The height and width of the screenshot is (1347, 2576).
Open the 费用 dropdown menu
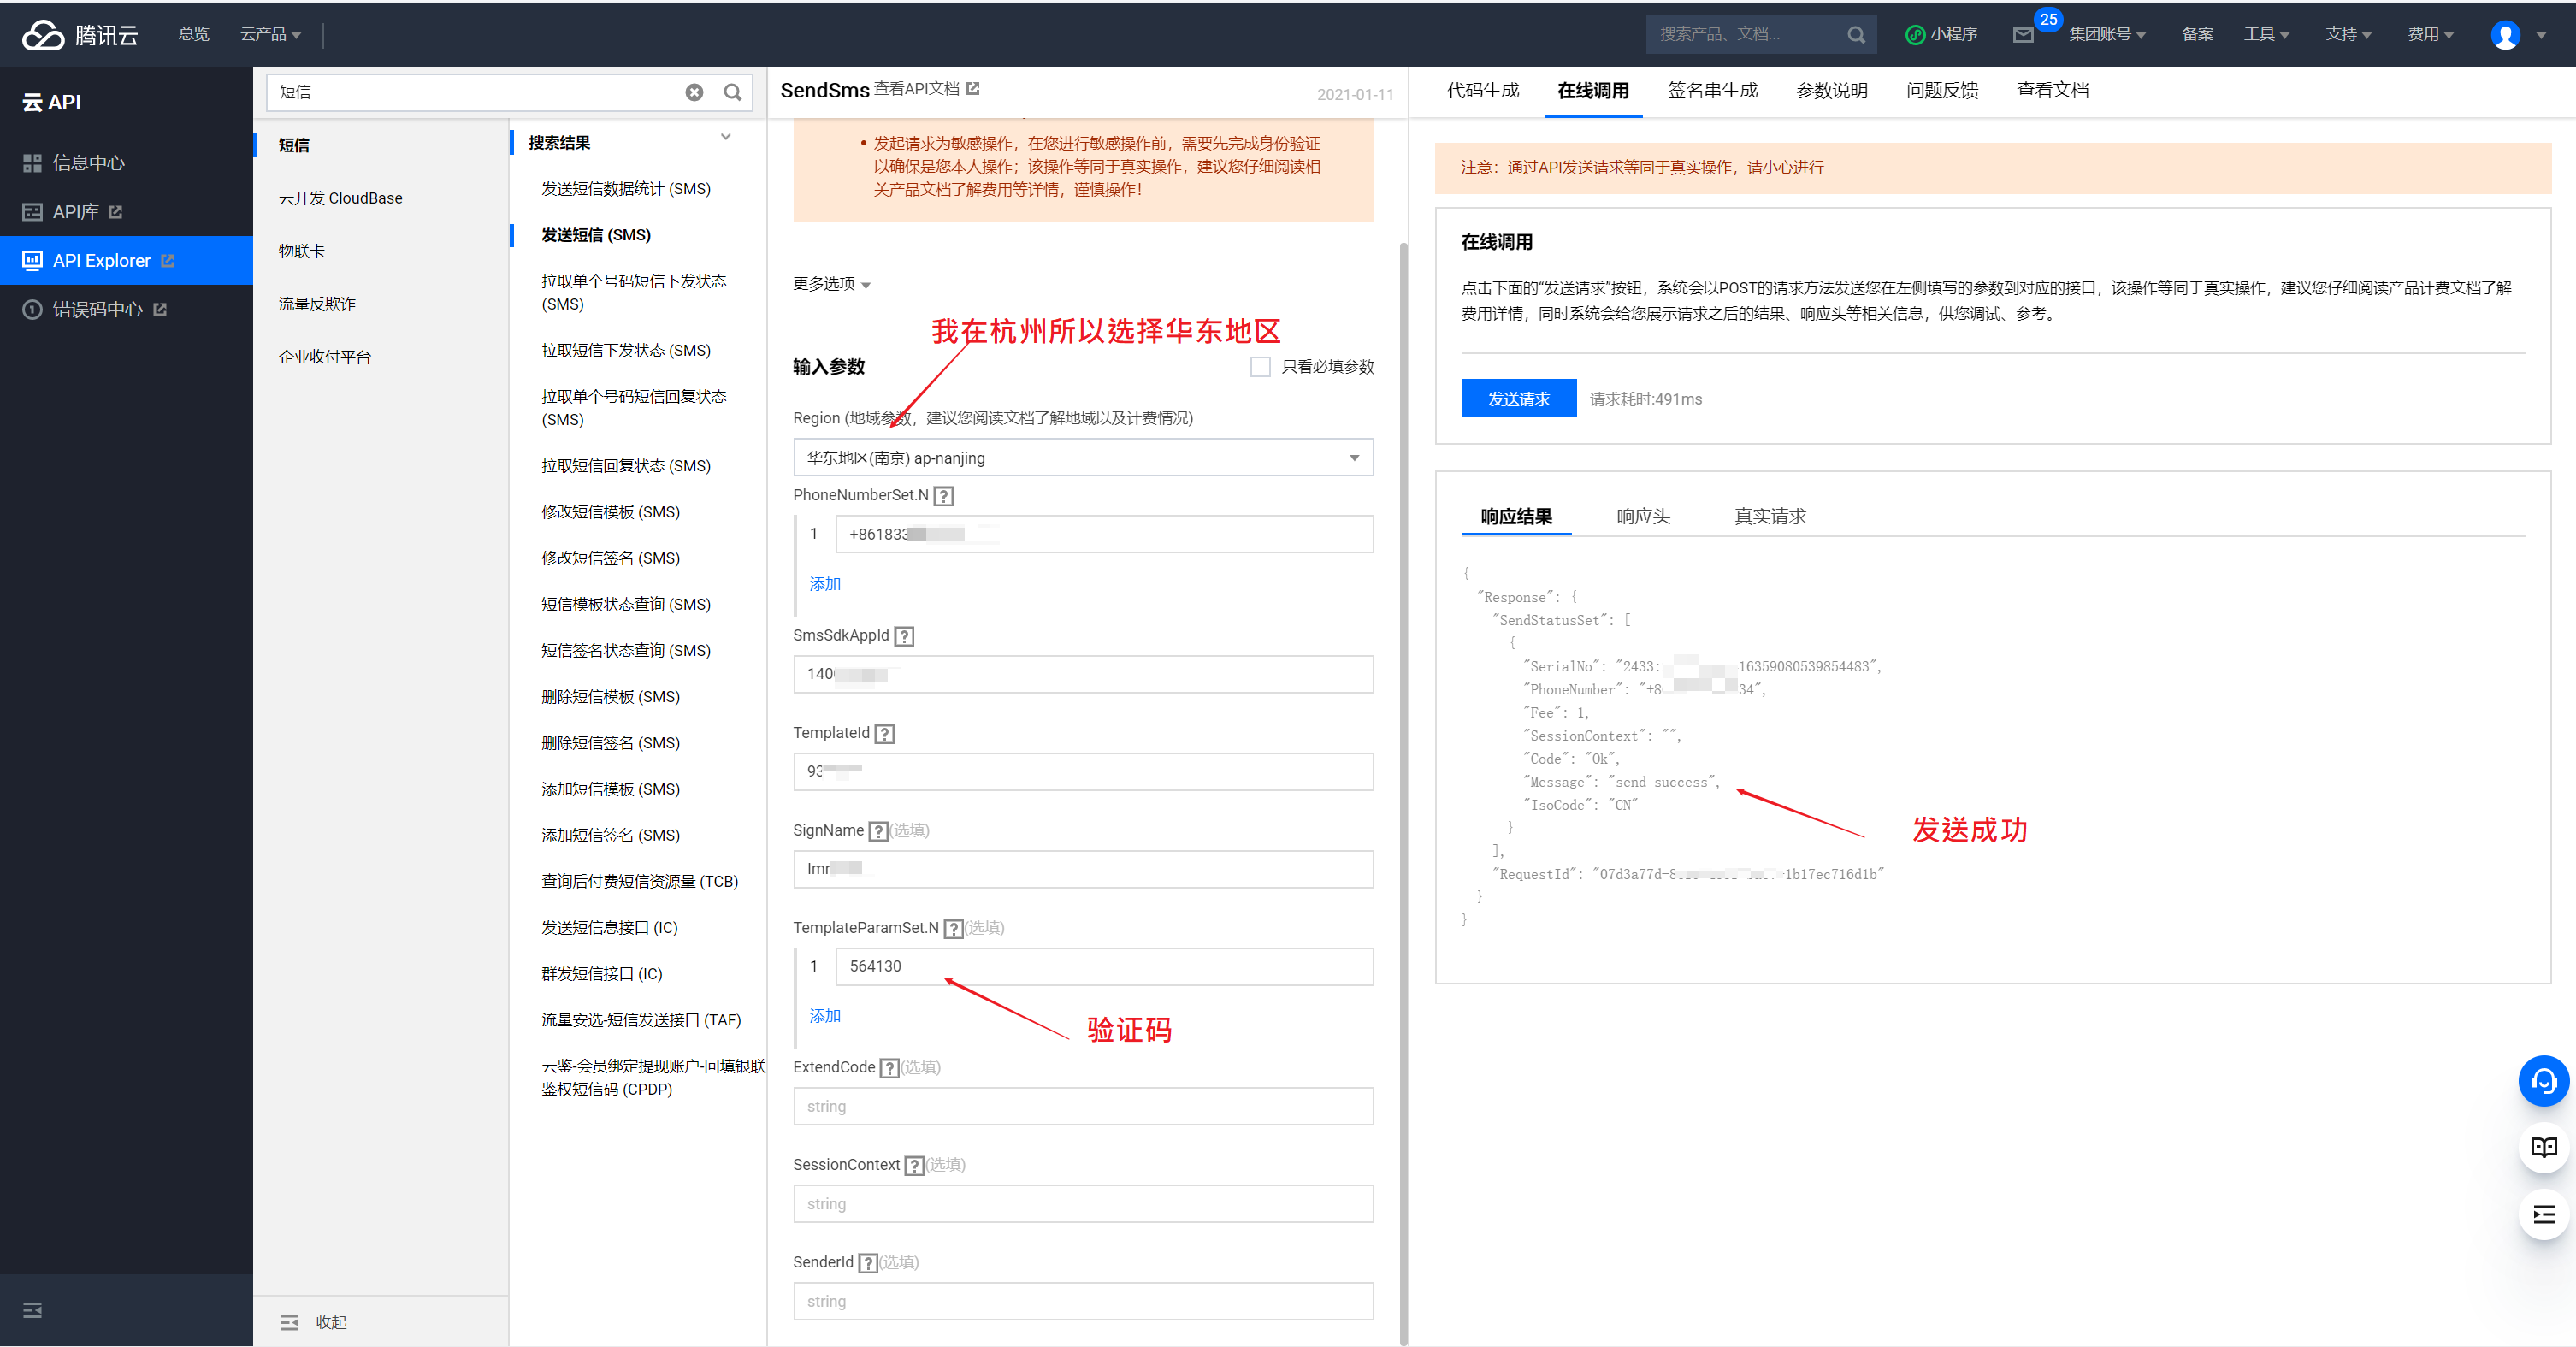point(2430,35)
